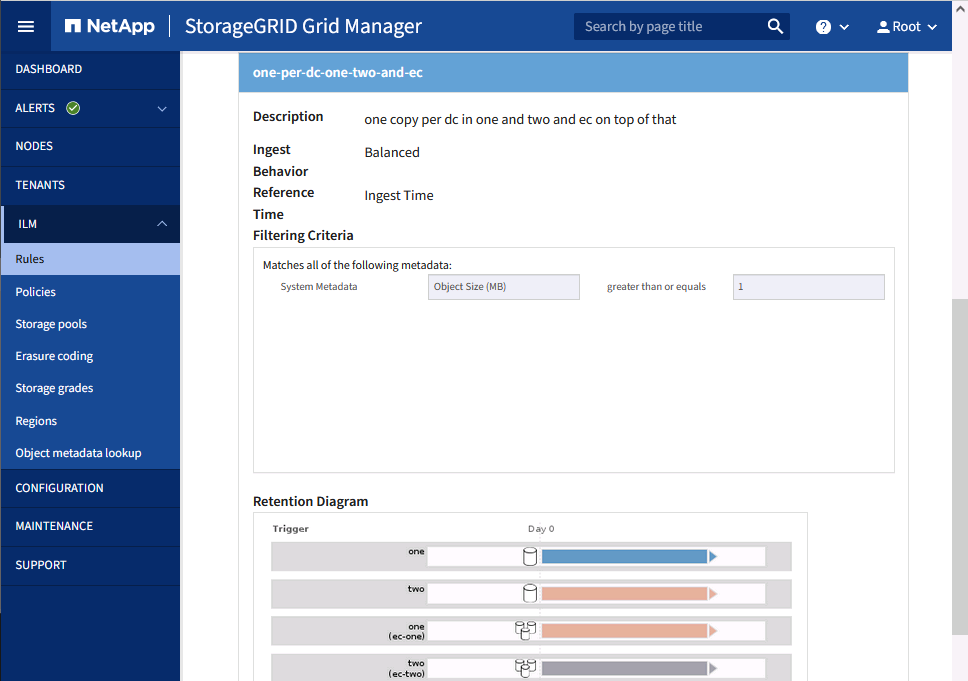The height and width of the screenshot is (681, 968).
Task: Select Rules in the ILM submenu
Action: coord(90,259)
